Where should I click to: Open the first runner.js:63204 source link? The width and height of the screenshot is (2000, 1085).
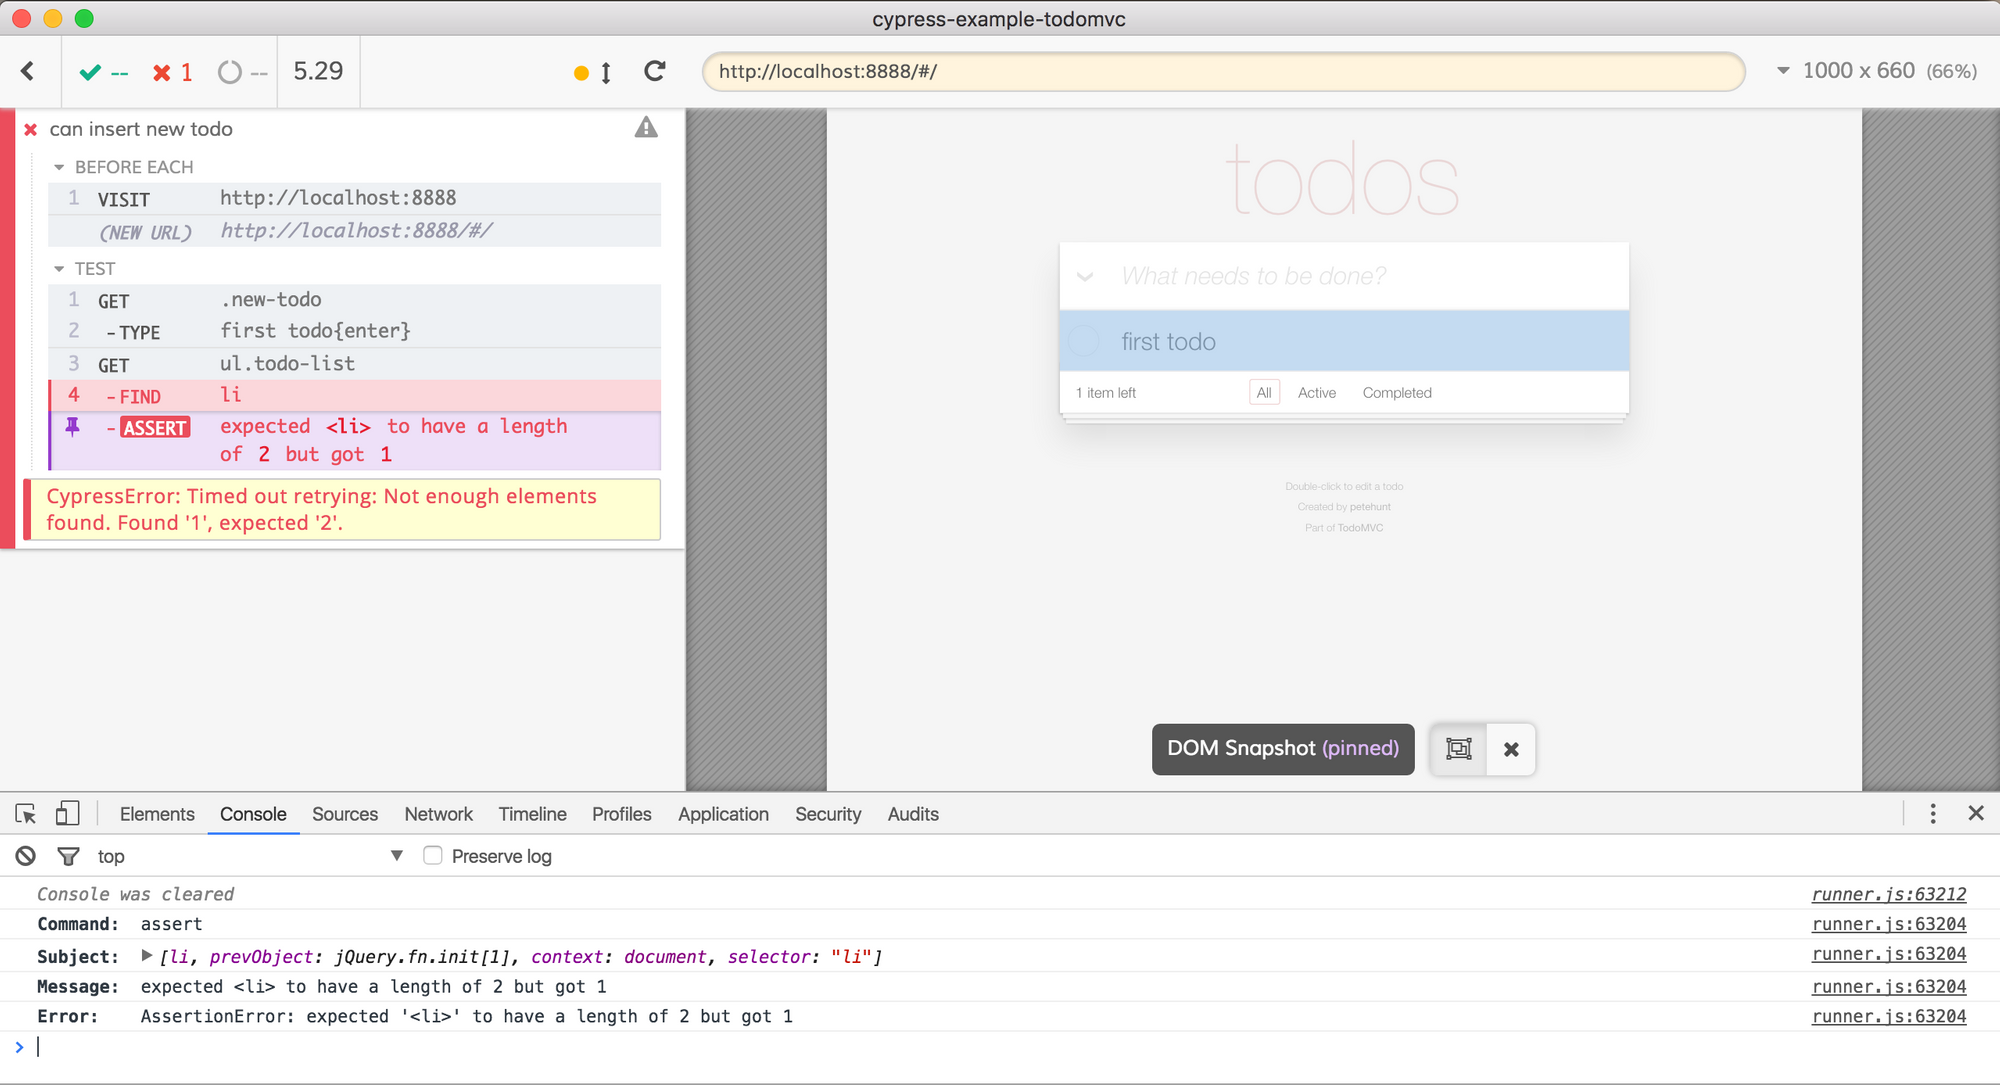pyautogui.click(x=1888, y=924)
